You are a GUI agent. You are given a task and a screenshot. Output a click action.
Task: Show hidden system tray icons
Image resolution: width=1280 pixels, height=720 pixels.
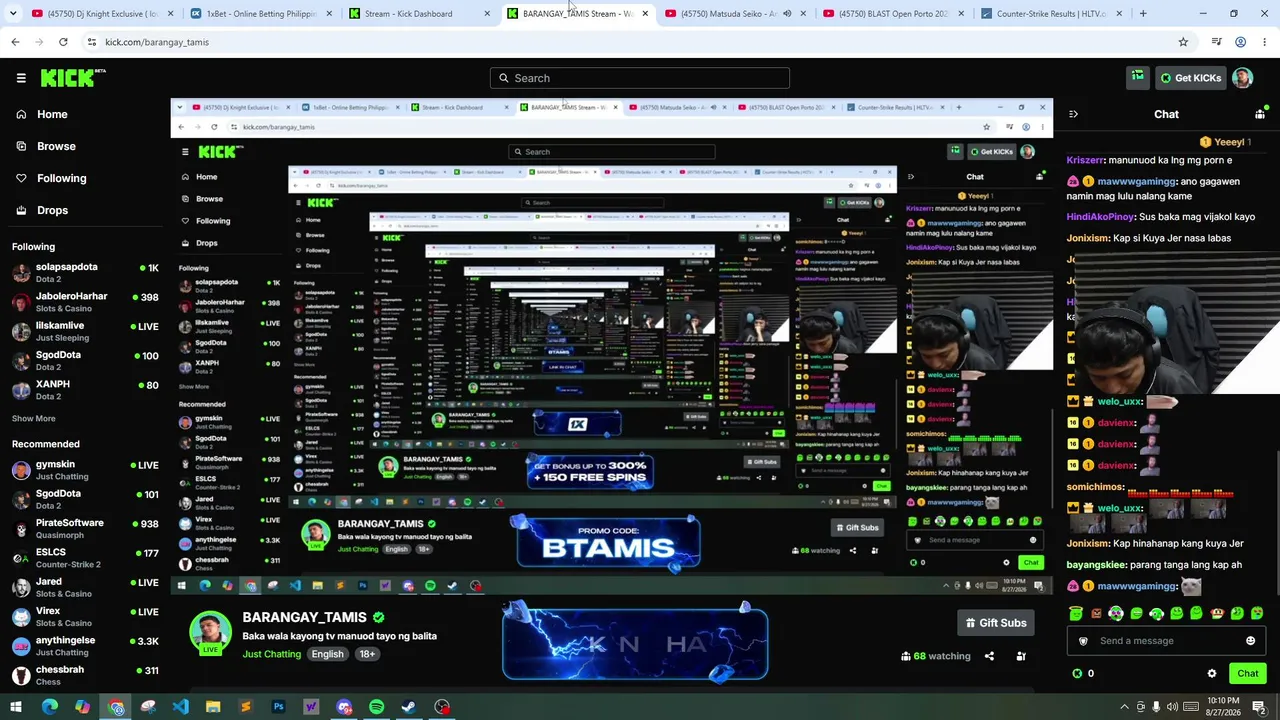tap(1124, 707)
